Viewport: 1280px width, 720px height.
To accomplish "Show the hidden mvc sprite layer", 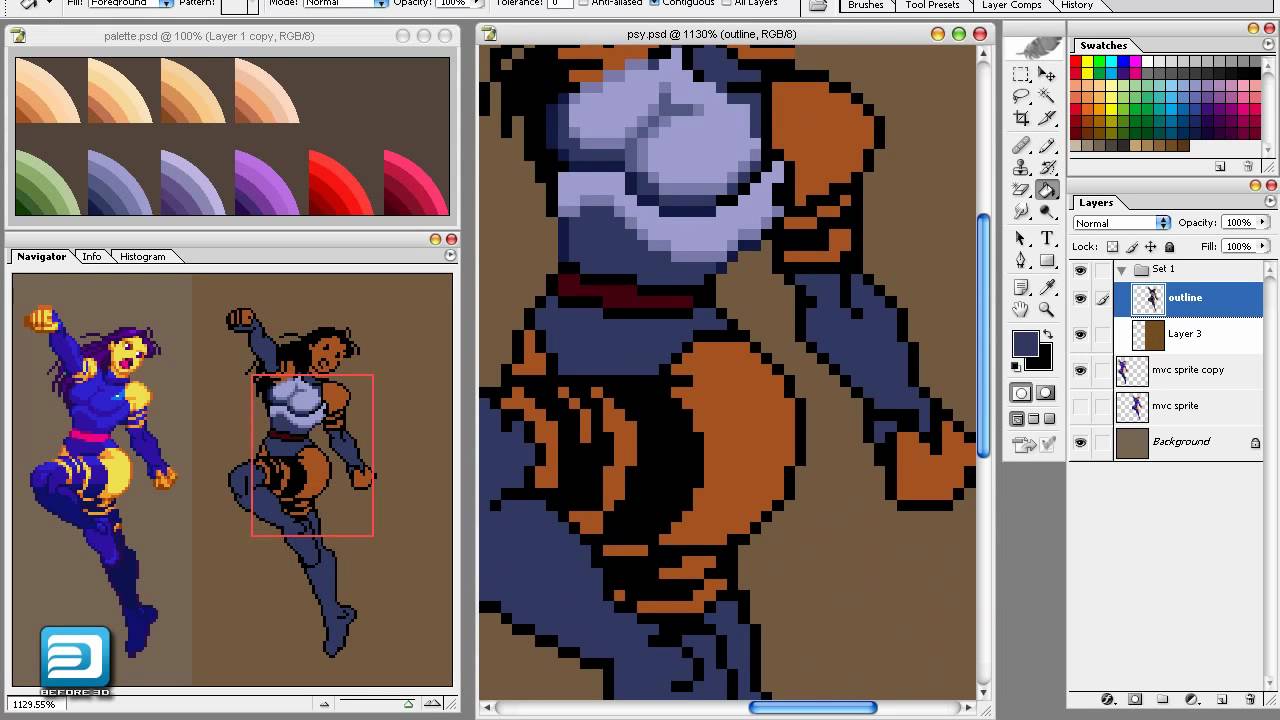I will [1080, 406].
